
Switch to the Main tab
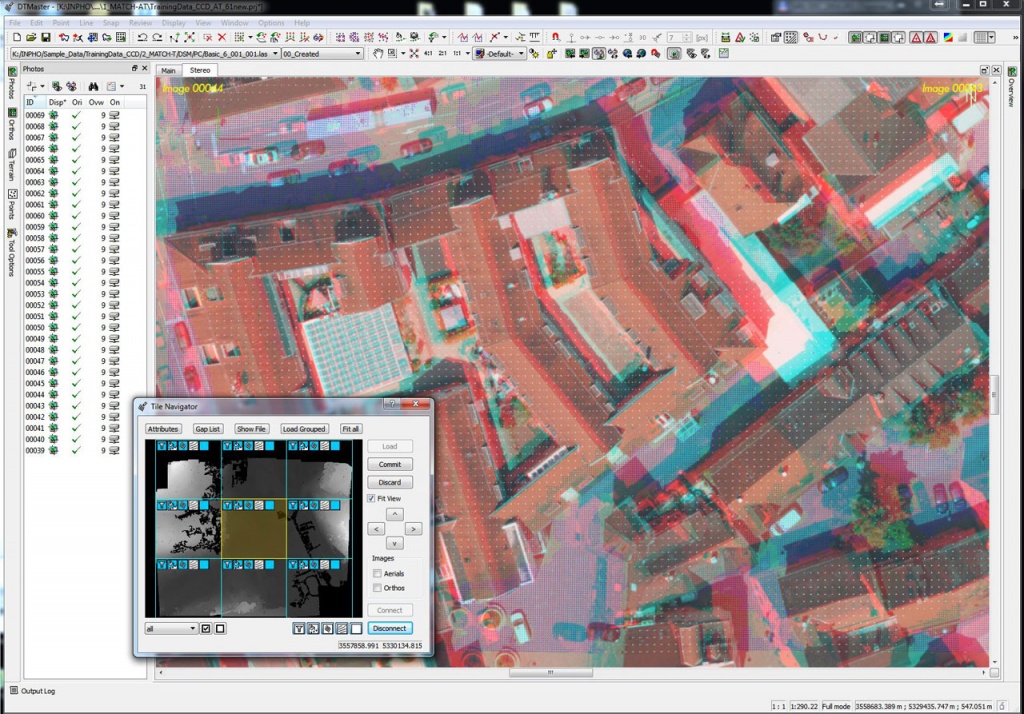click(168, 71)
